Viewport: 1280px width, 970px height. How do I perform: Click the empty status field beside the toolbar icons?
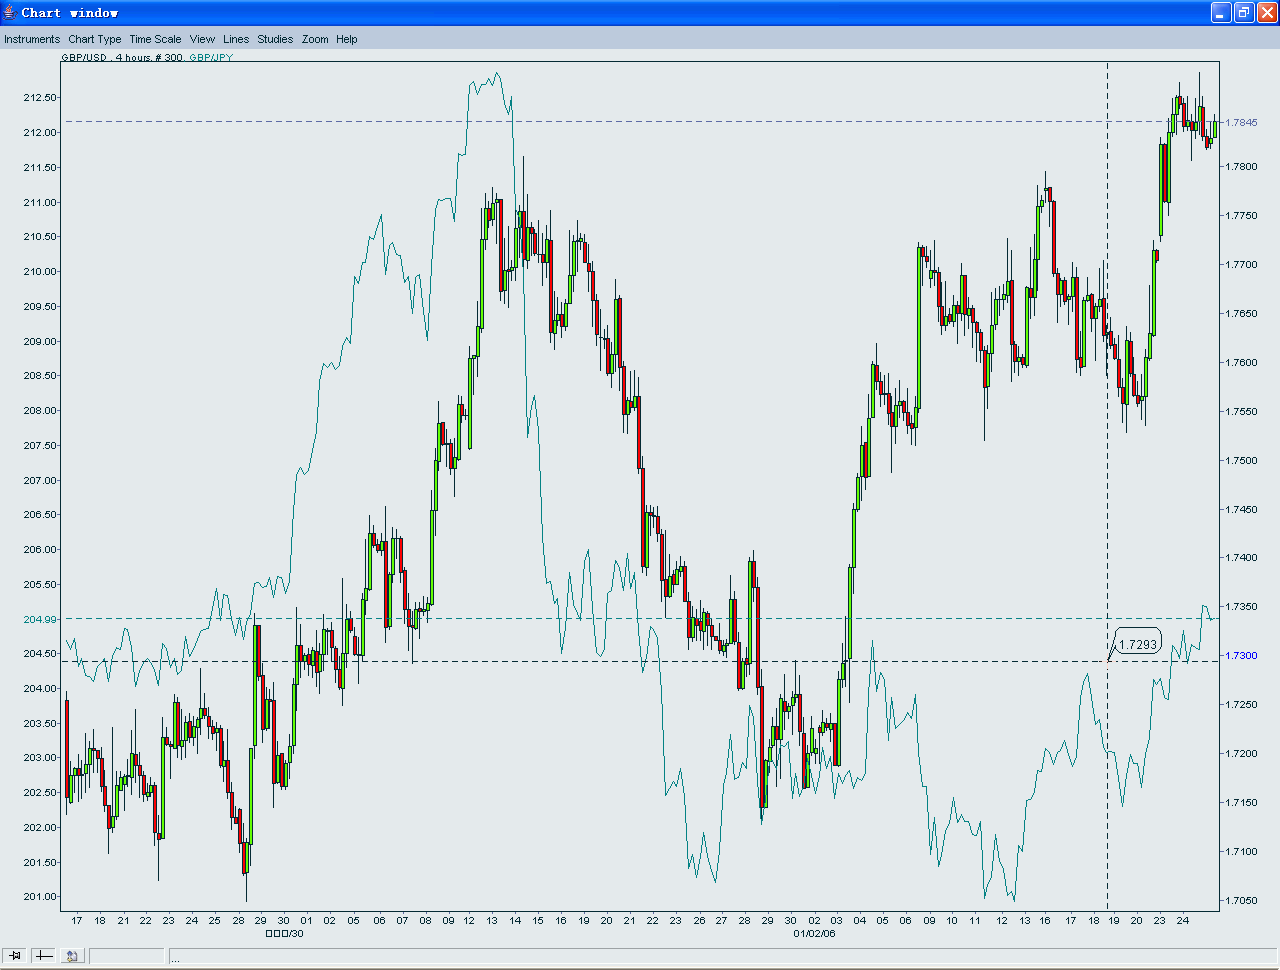tap(127, 956)
